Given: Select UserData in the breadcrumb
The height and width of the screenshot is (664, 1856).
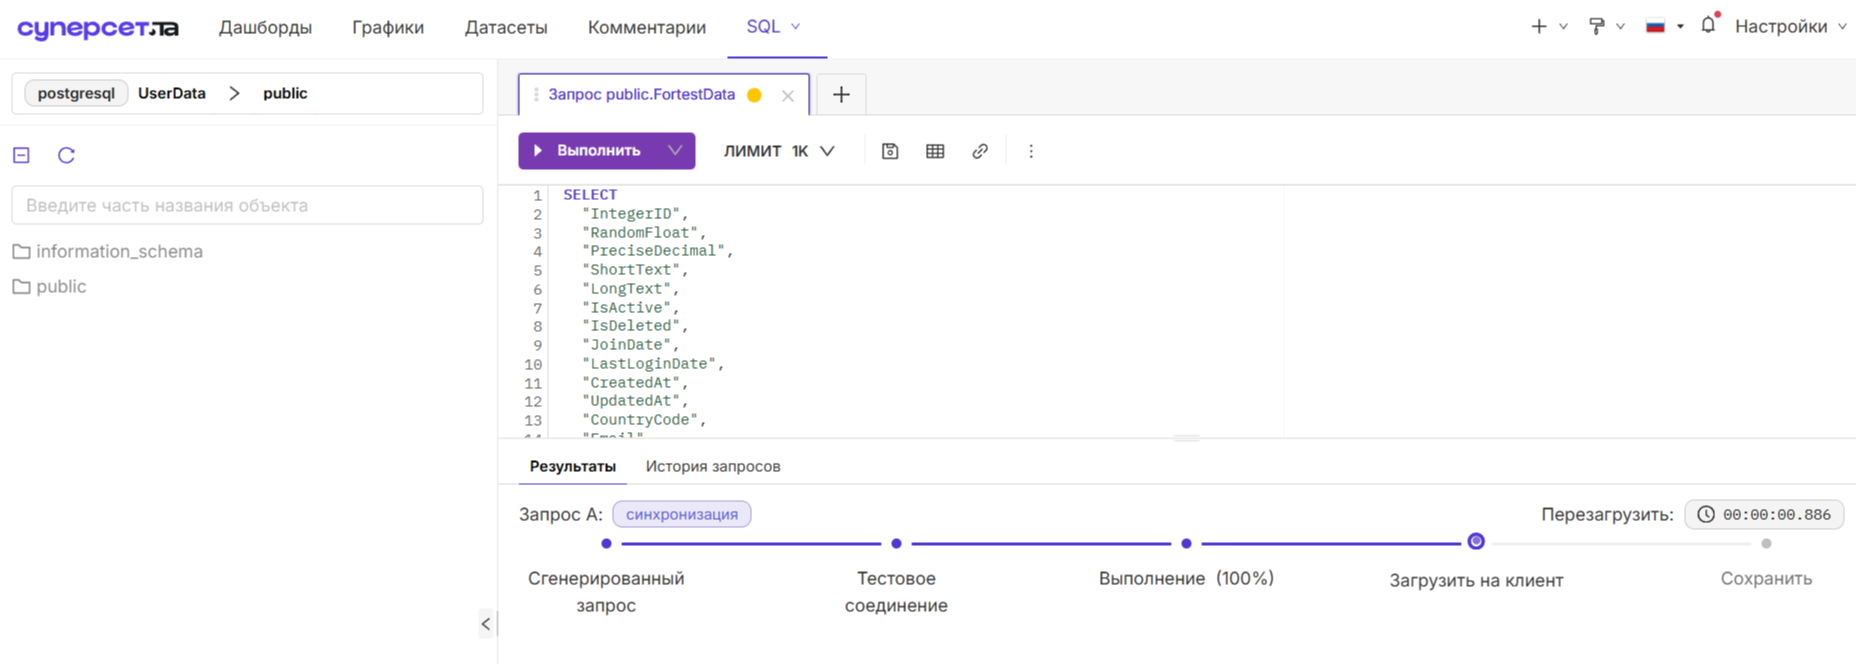Looking at the screenshot, I should coord(172,93).
